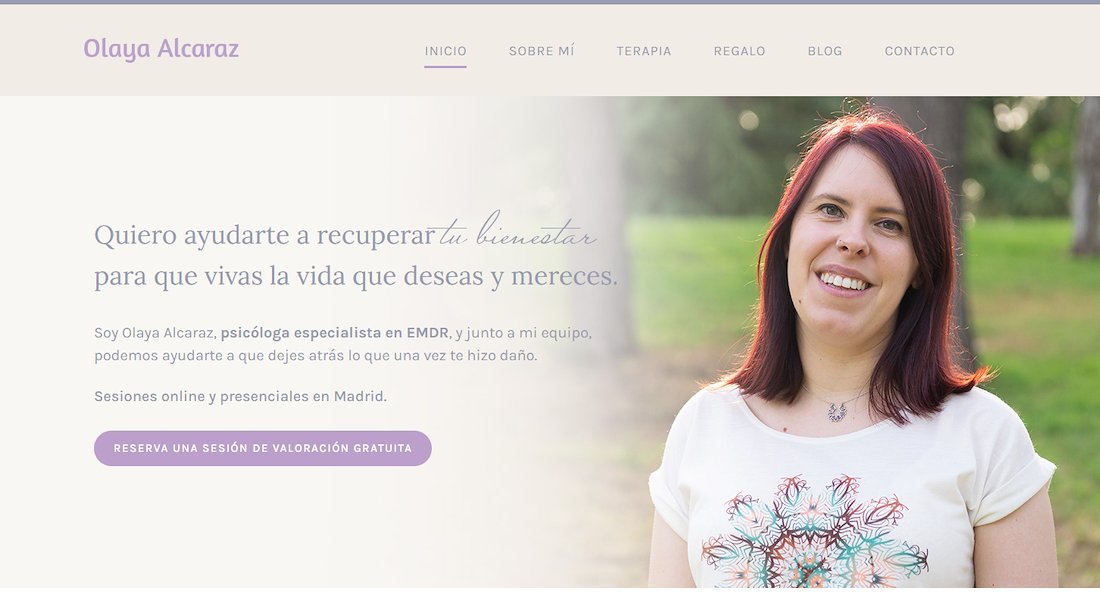Open the TERAPIA navigation link
The height and width of the screenshot is (613, 1100).
point(643,51)
